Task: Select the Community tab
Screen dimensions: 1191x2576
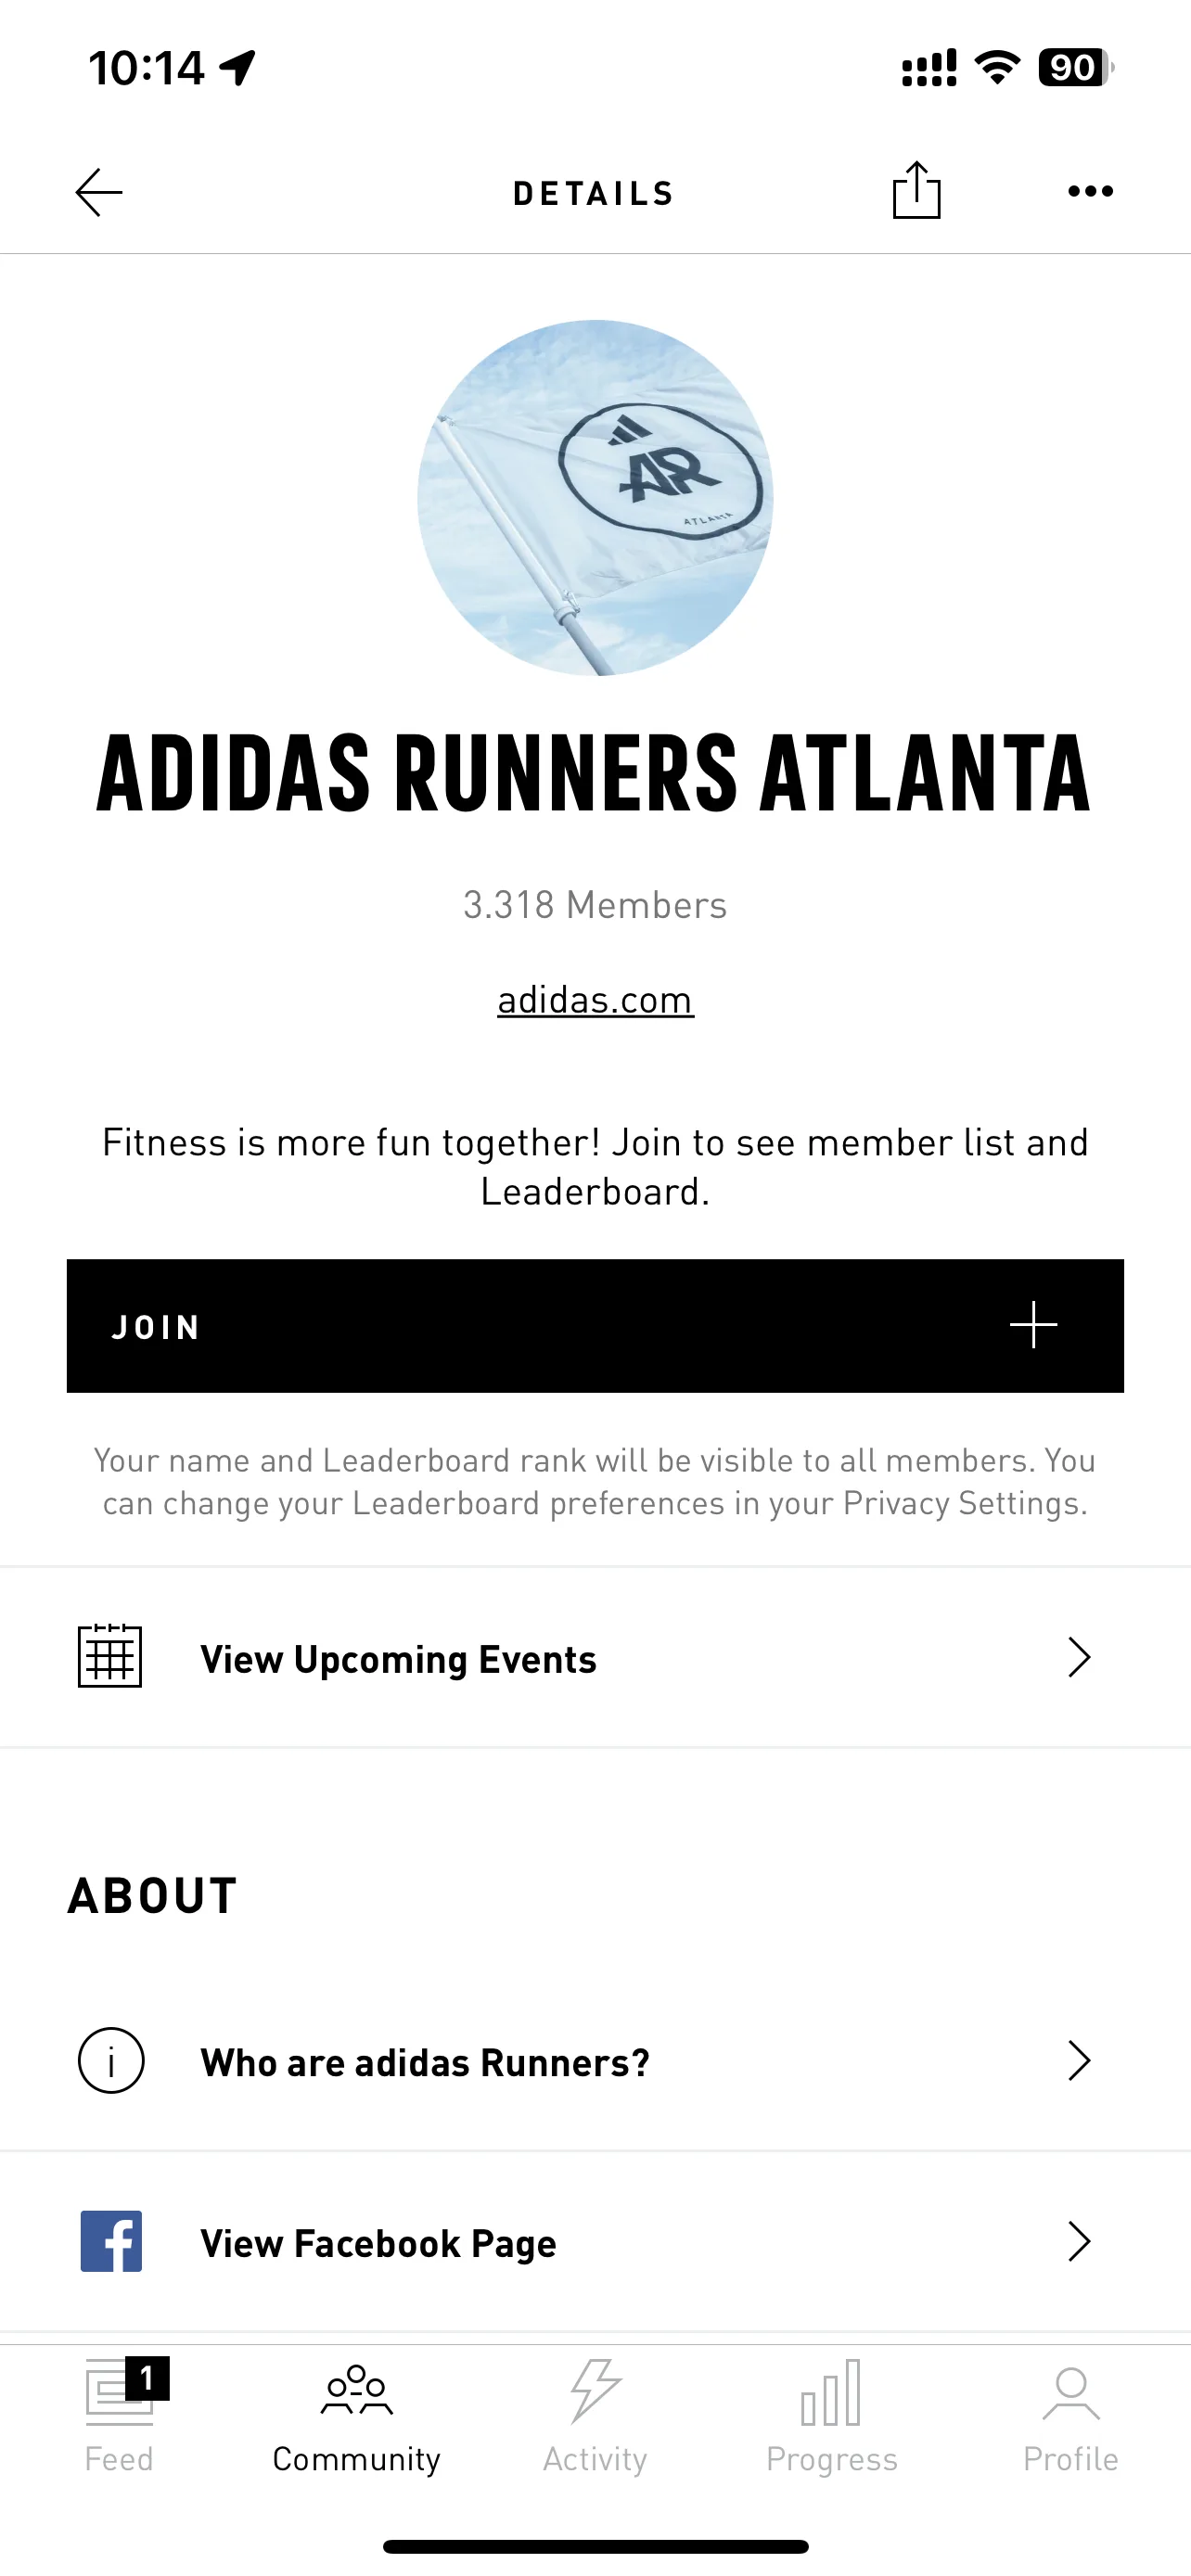Action: 357,2413
